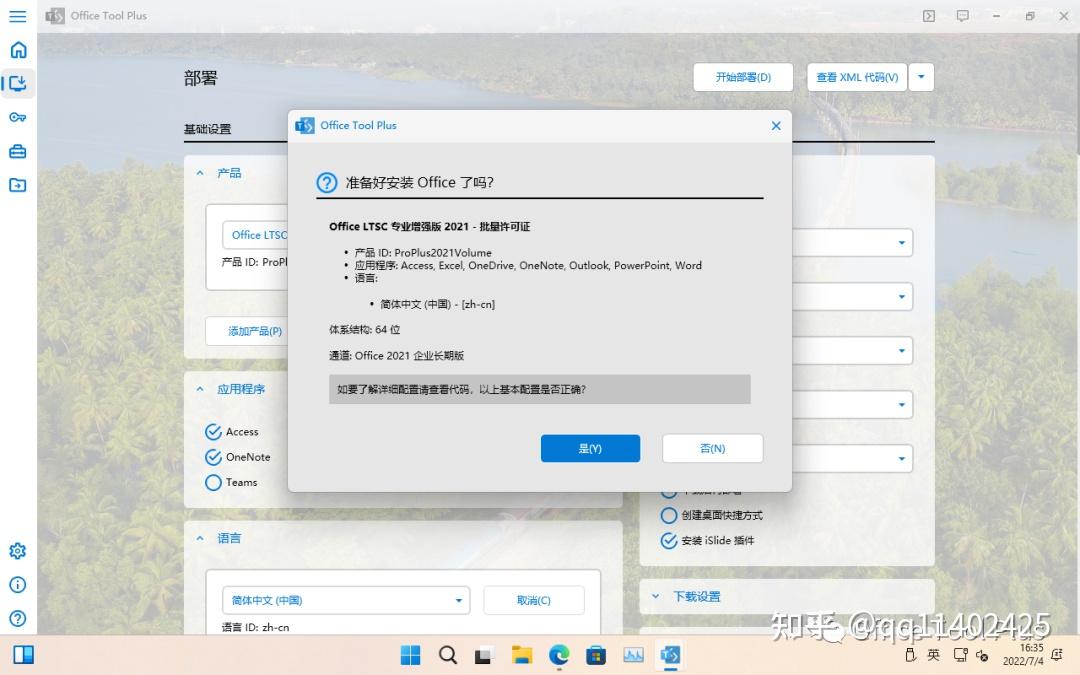
Task: Open Settings via the gear icon
Action: (x=17, y=550)
